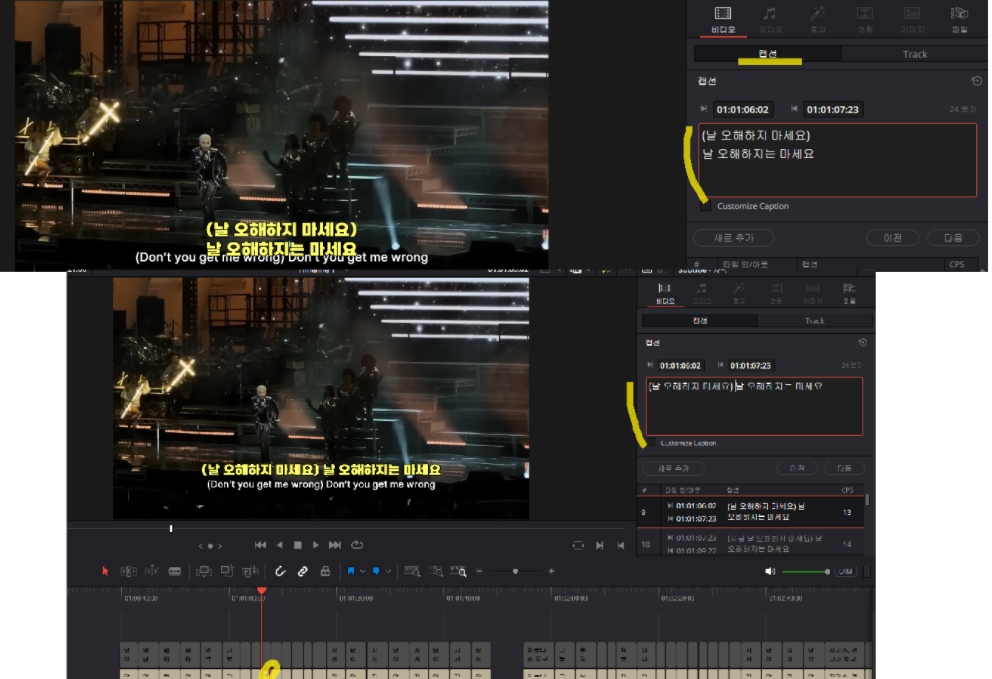Select the Track tab in lower inspector
Viewport: 992px width, 679px height.
pos(814,321)
